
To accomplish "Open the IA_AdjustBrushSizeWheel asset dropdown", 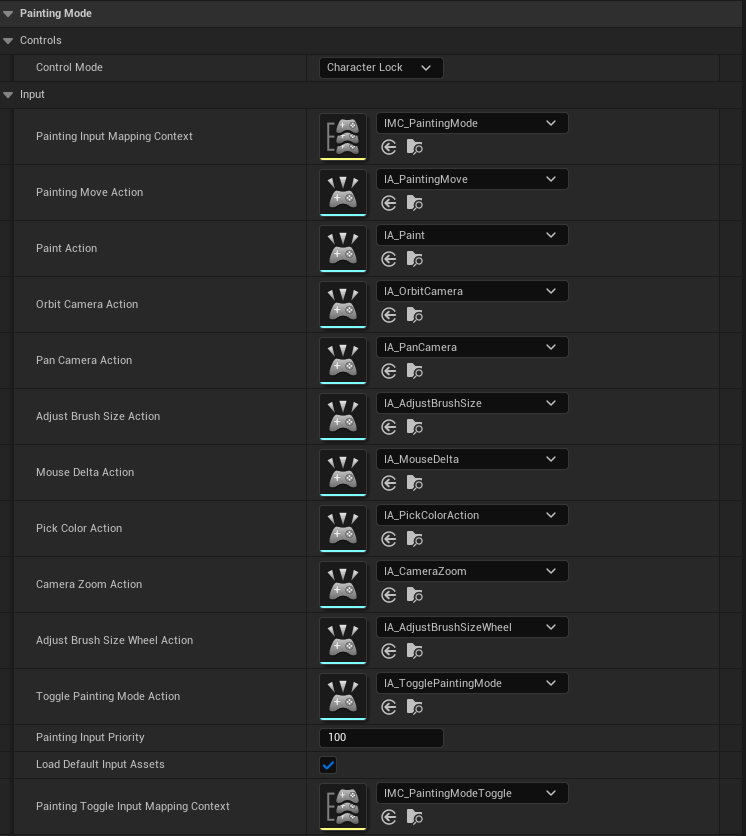I will click(472, 627).
